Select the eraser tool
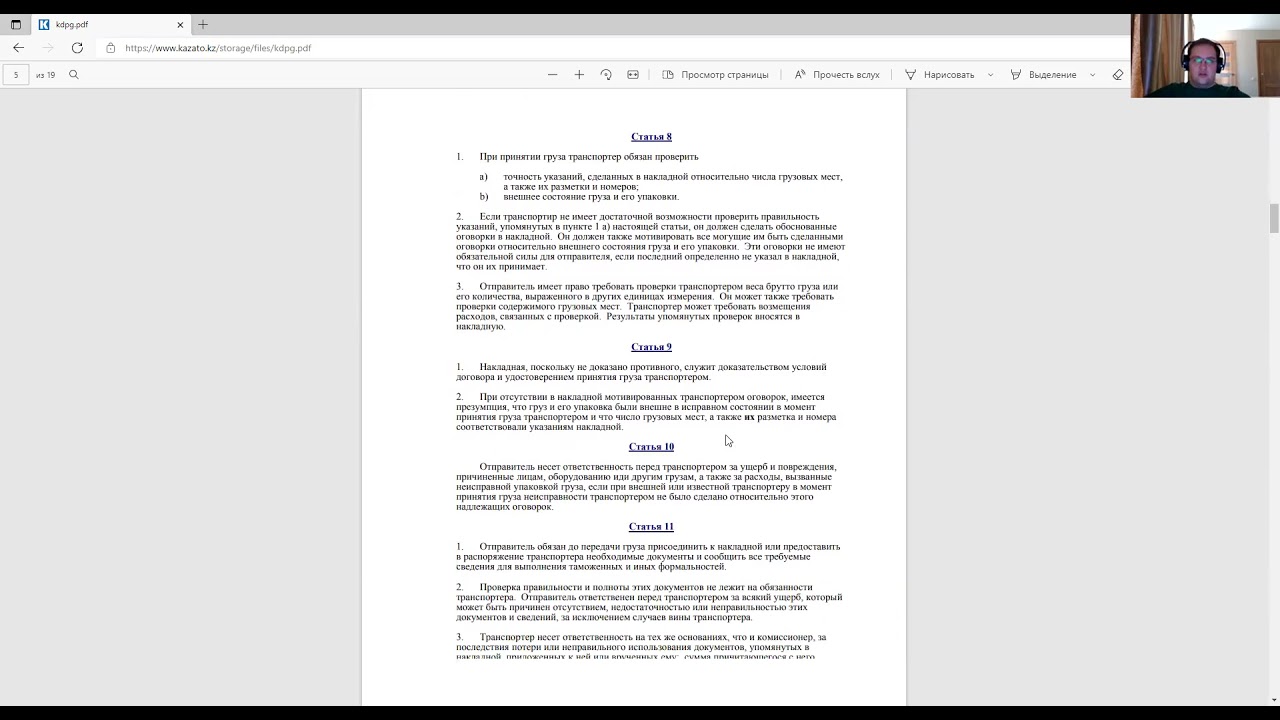 [x=1118, y=75]
